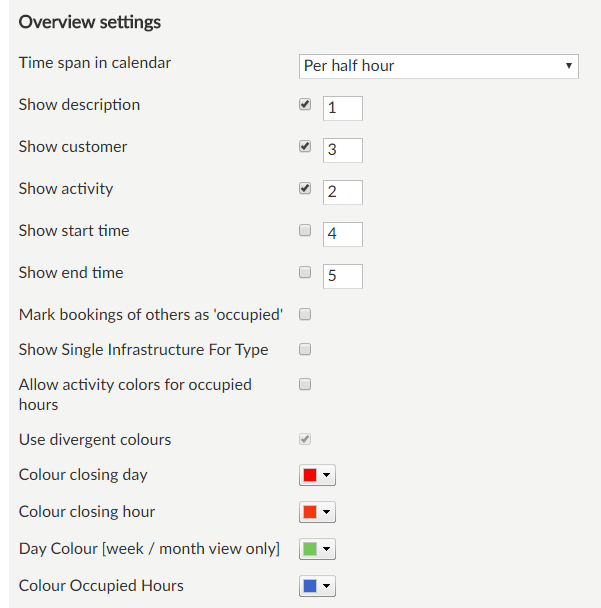Enable Show Single Infrastructure For Type
Image resolution: width=601 pixels, height=608 pixels.
click(x=305, y=350)
